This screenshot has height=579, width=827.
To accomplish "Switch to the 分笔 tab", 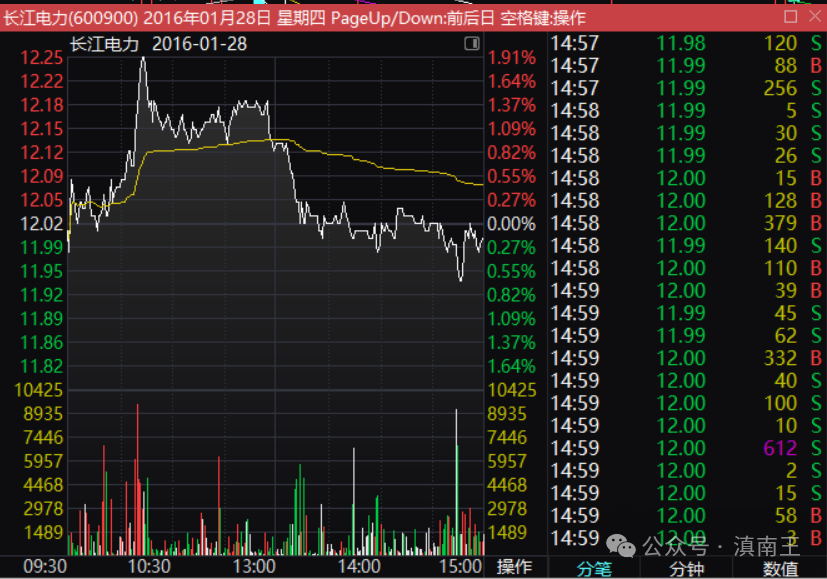I will coord(594,569).
